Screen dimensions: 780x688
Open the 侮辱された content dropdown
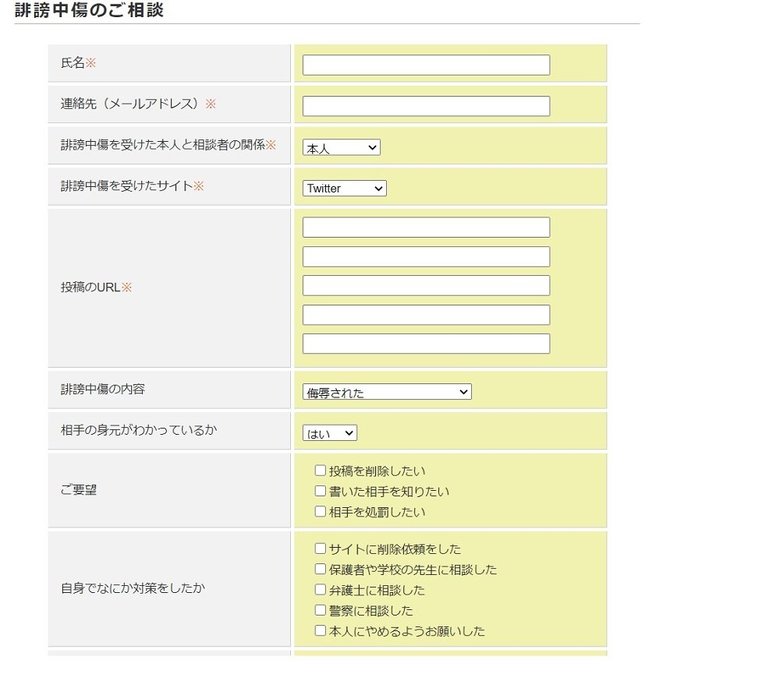pos(387,392)
